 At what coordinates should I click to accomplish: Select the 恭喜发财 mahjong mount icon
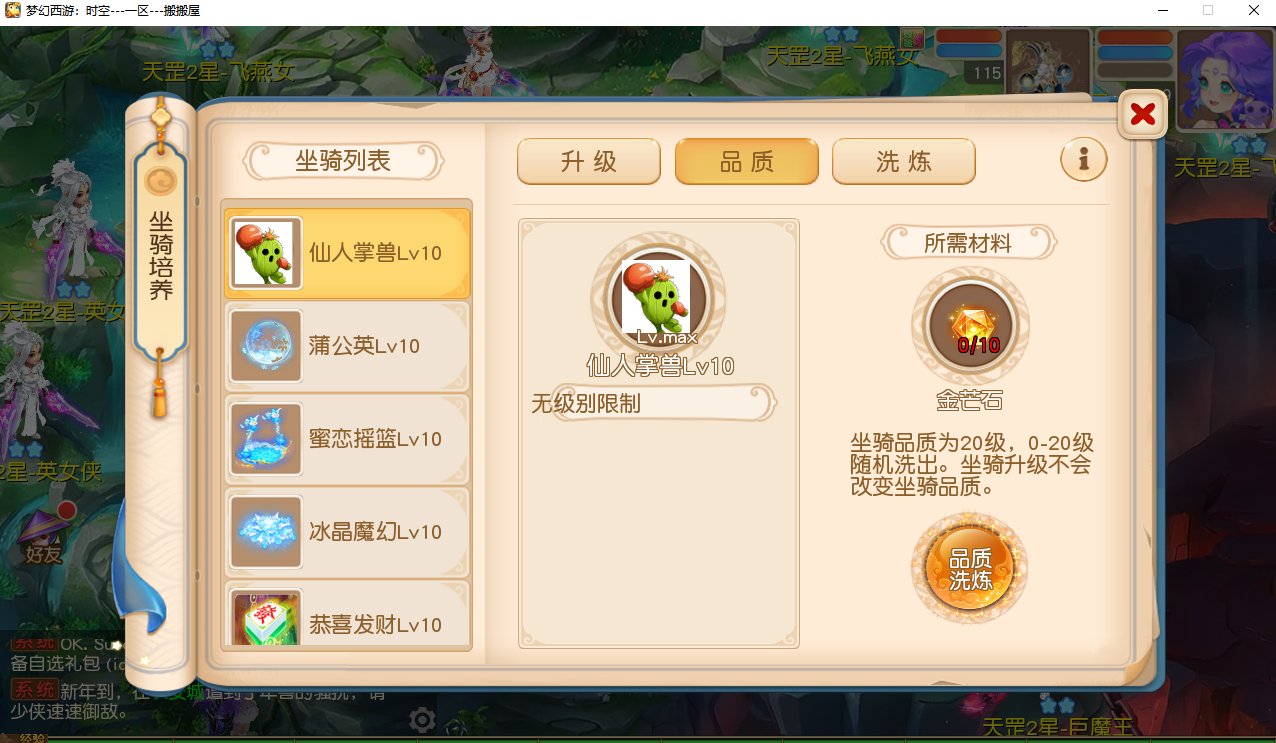266,618
